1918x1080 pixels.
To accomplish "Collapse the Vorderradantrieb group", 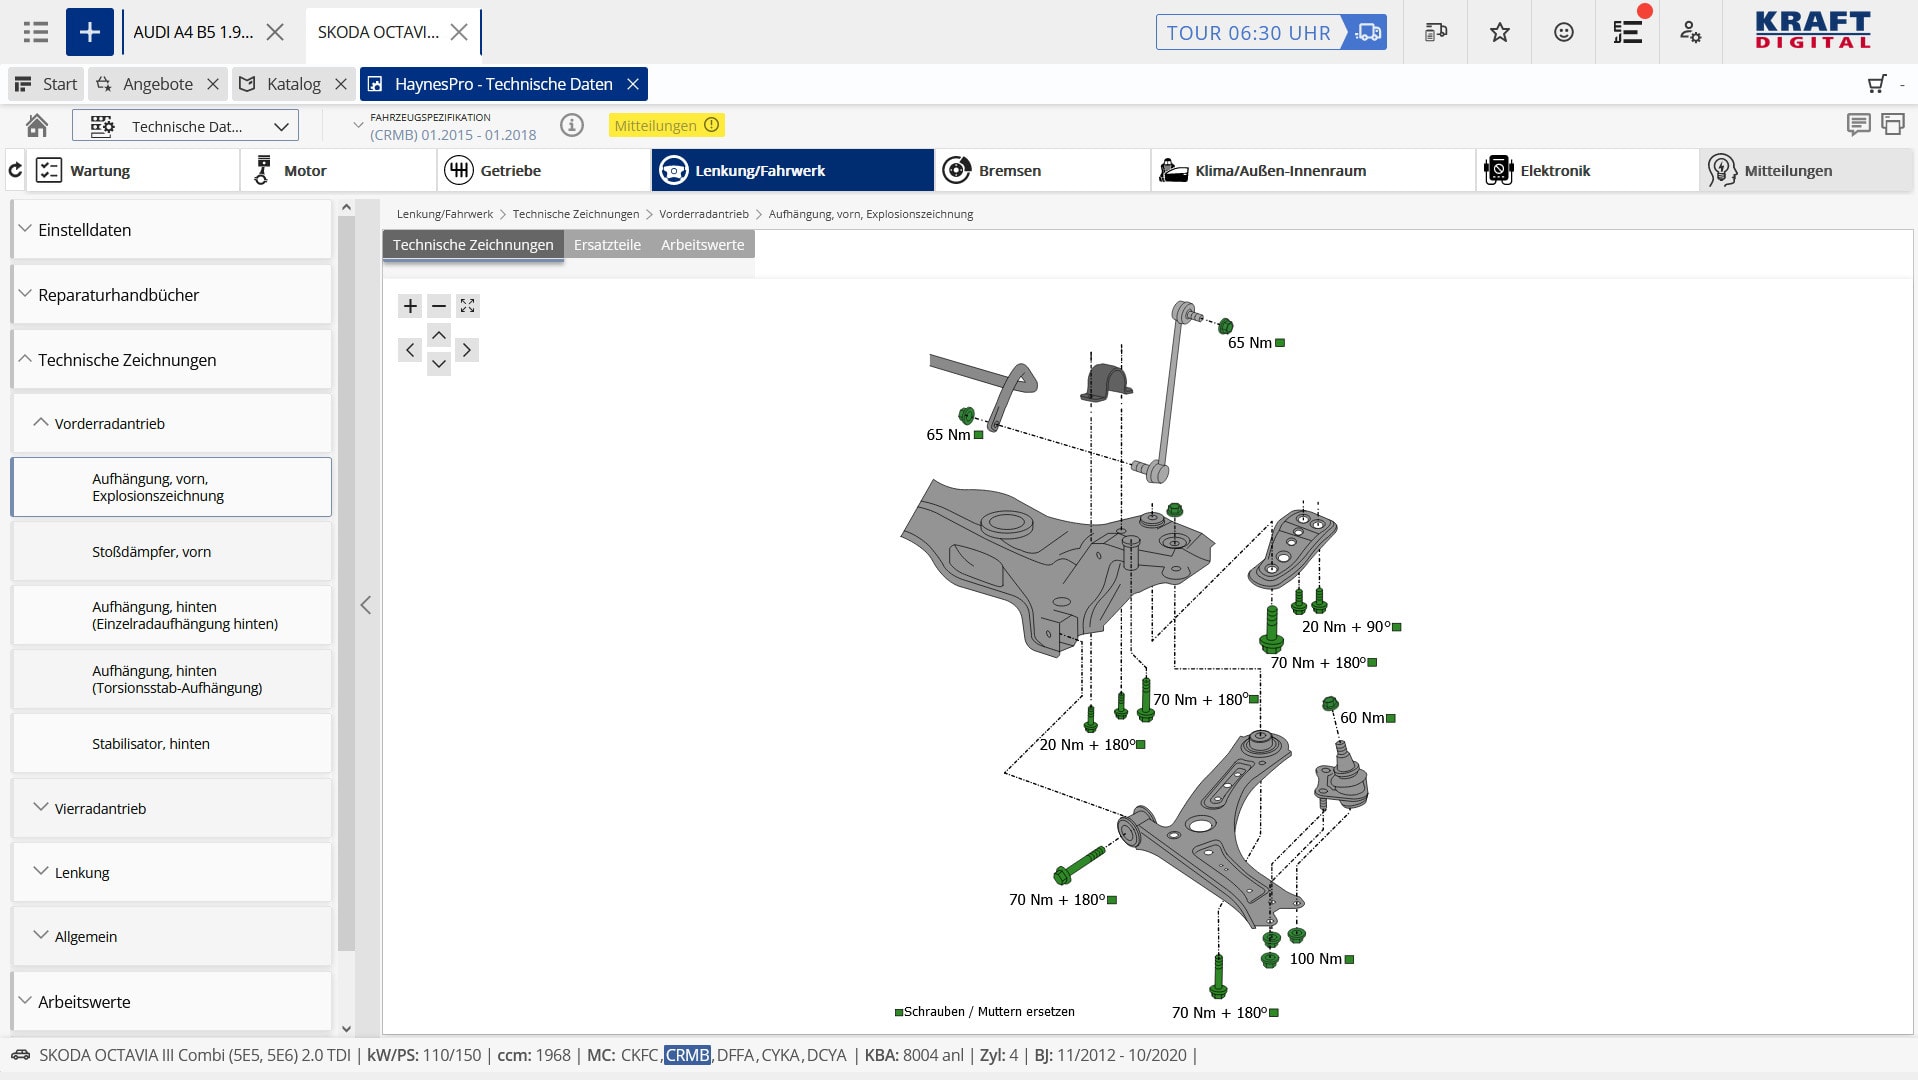I will click(171, 423).
